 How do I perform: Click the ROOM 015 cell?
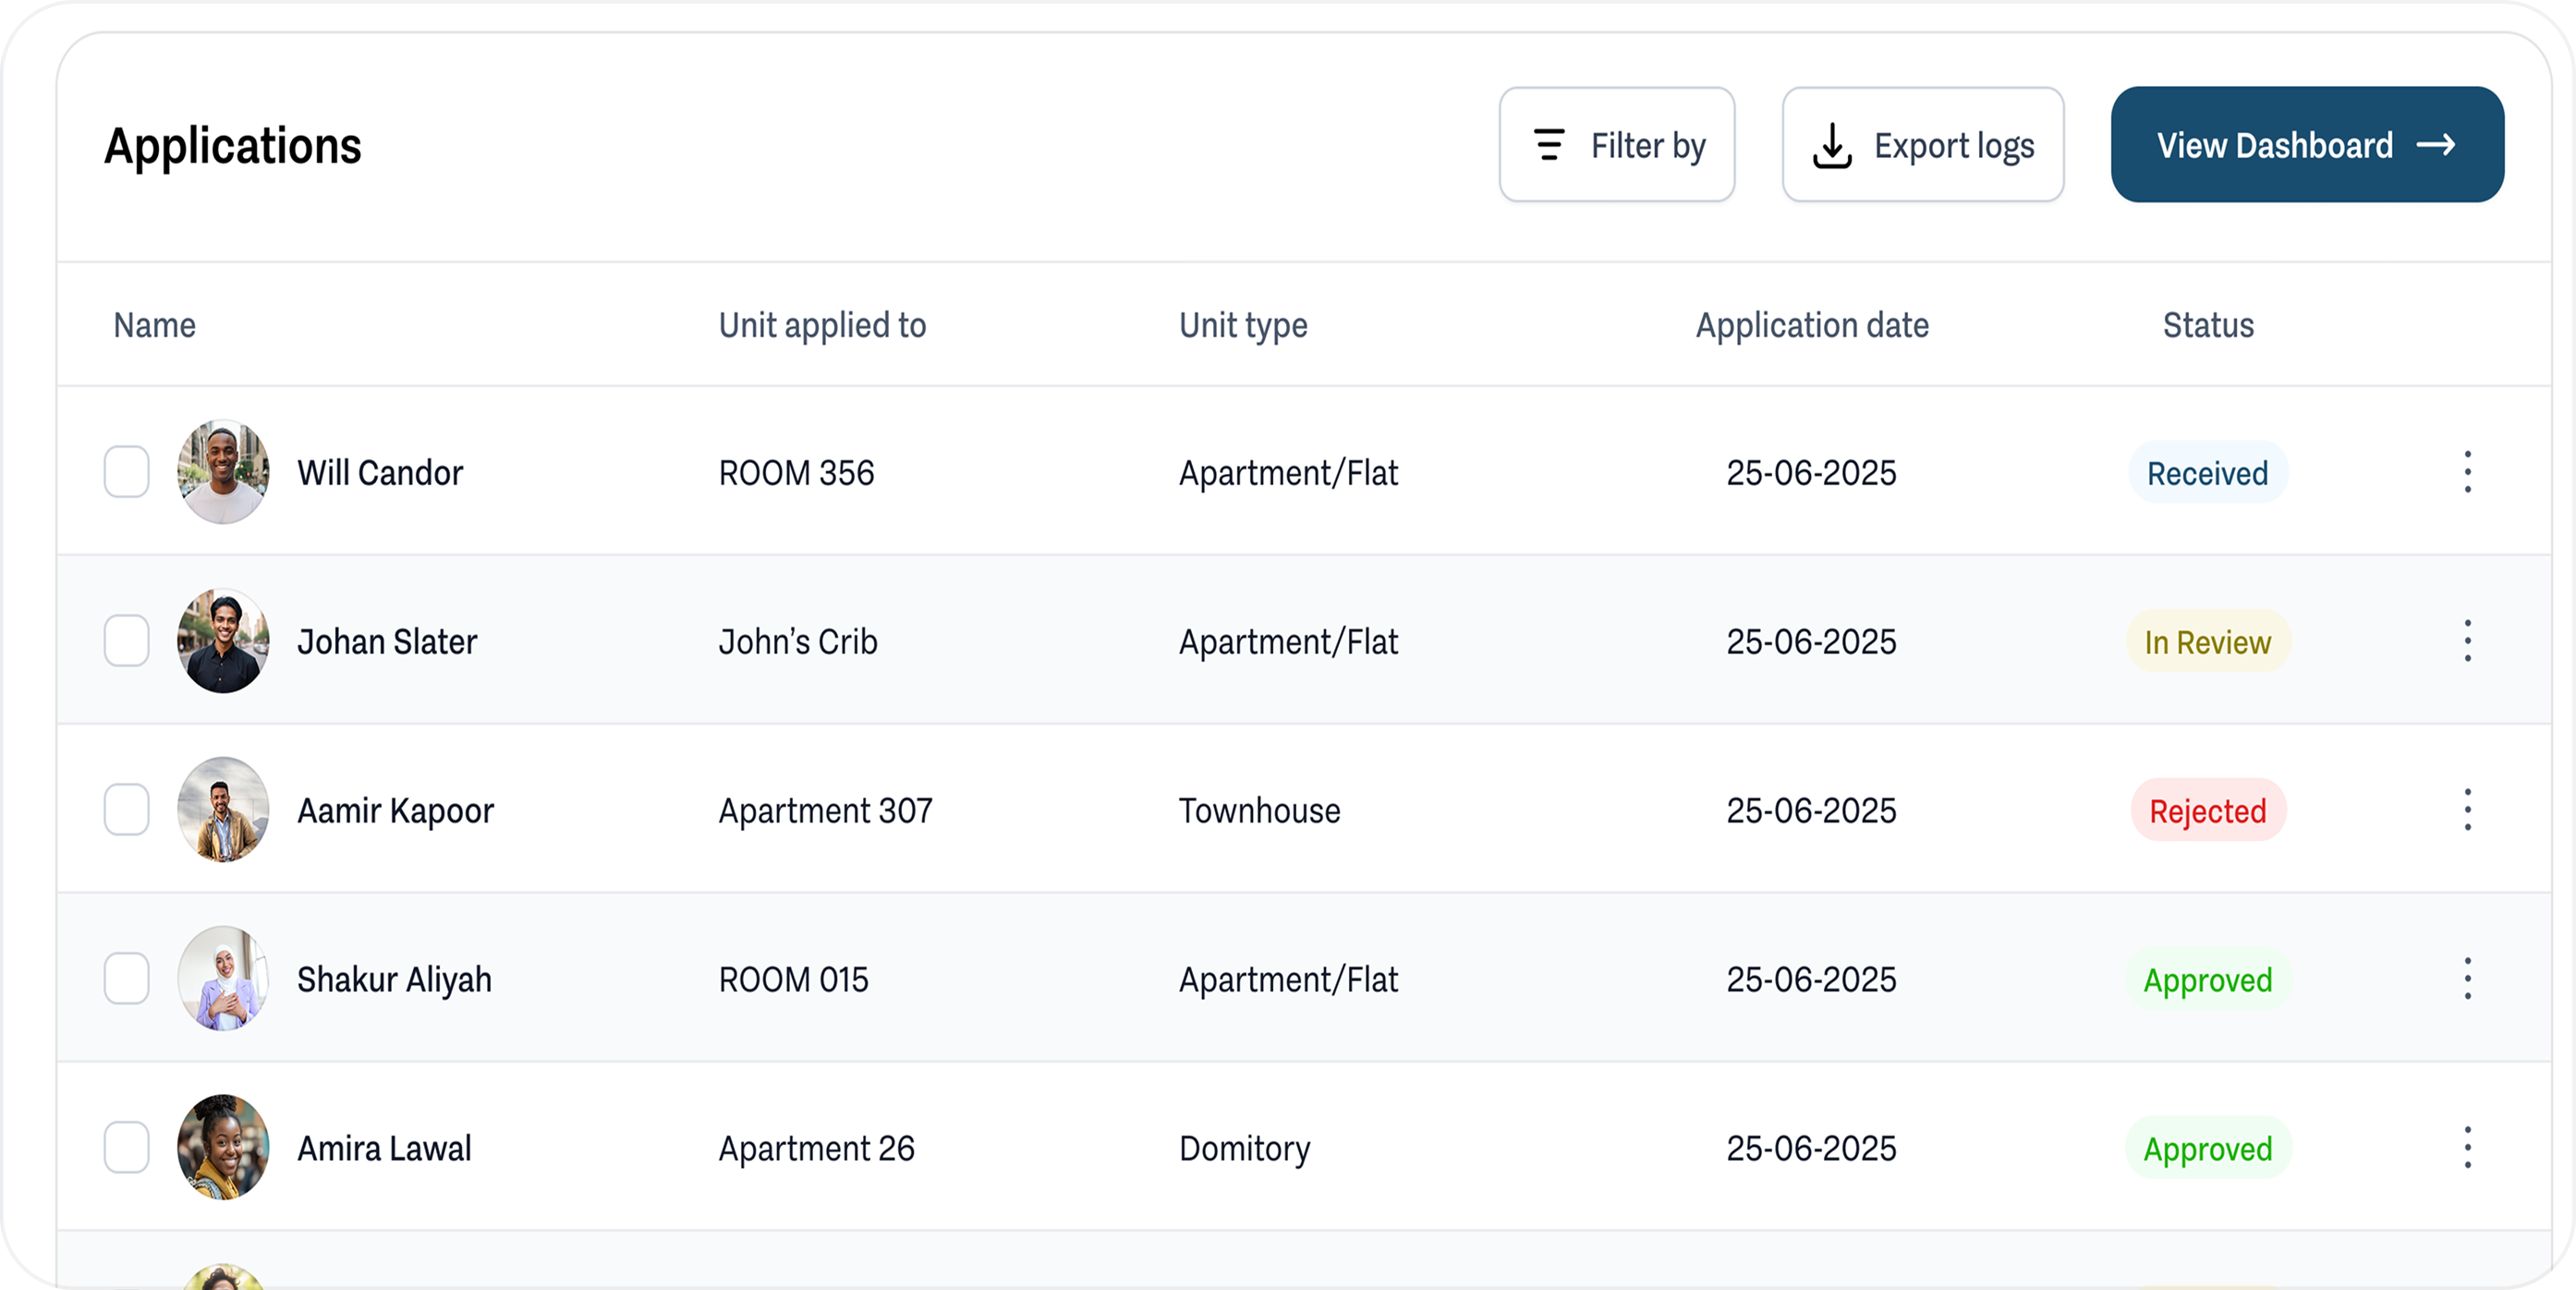(x=793, y=980)
